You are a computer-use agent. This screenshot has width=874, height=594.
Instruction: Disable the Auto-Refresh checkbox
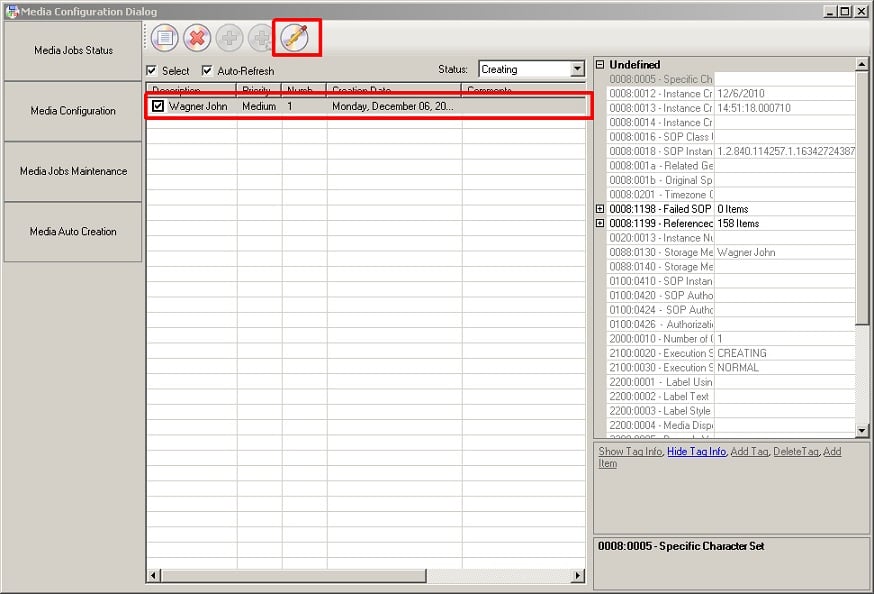tap(207, 71)
